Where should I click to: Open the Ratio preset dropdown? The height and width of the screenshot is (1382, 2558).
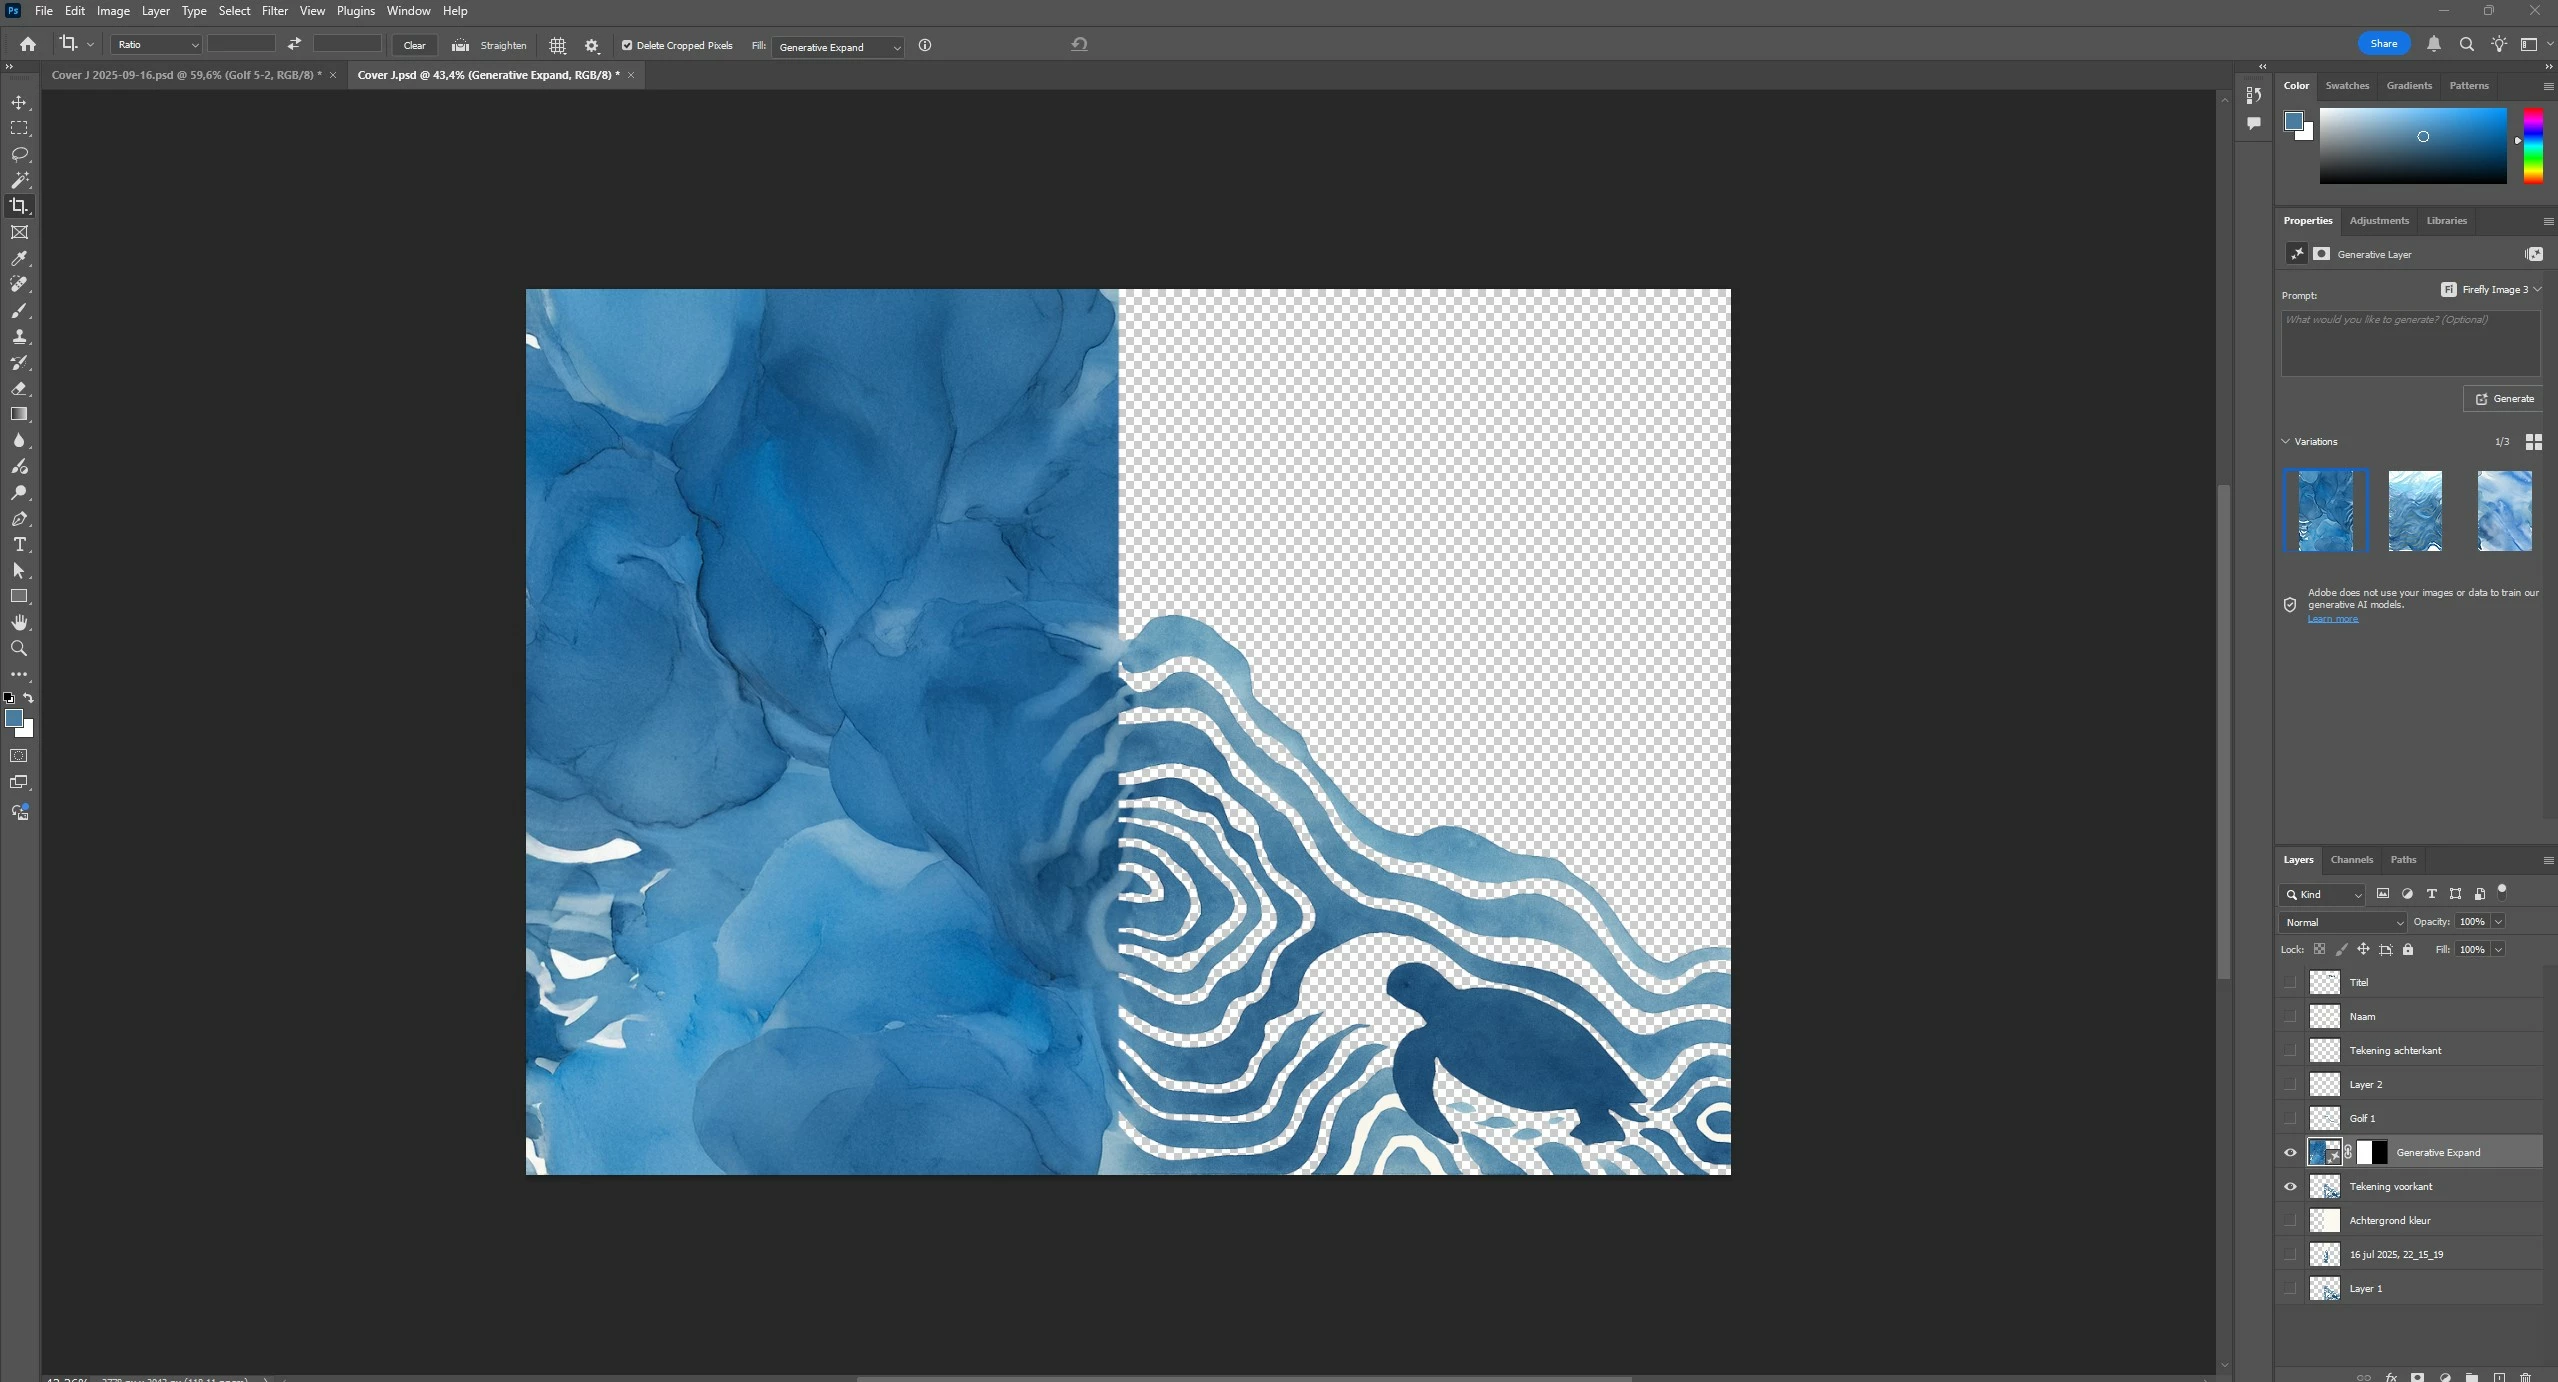[156, 45]
